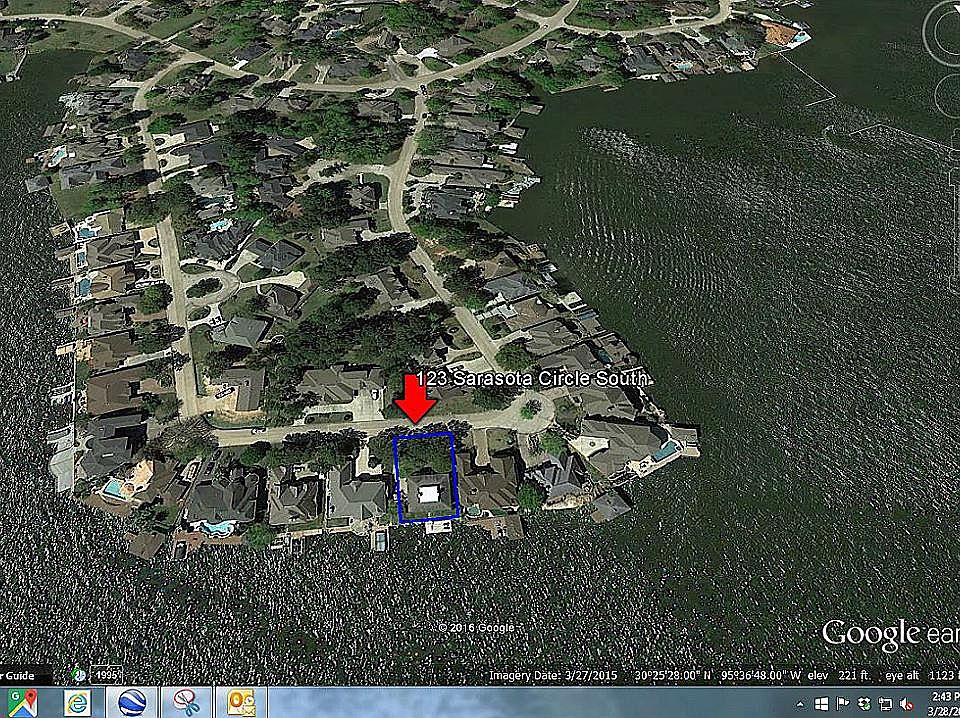Switch to the Google Earth taskbar button
The width and height of the screenshot is (960, 718).
132,702
